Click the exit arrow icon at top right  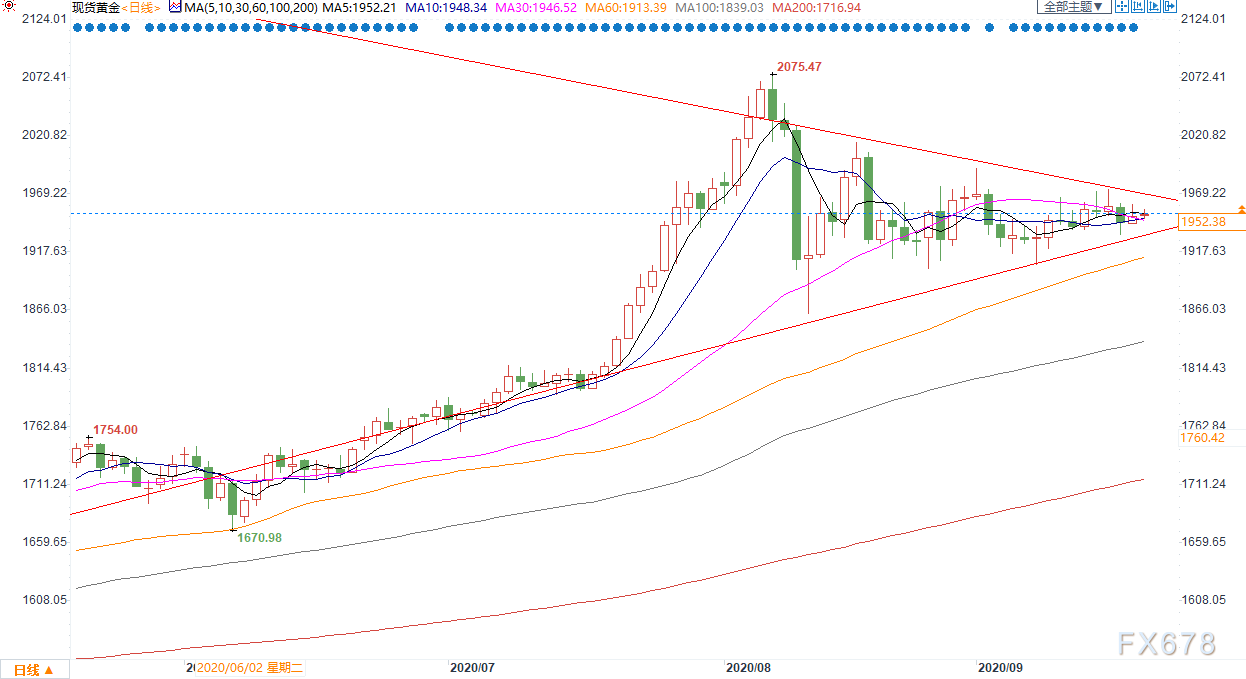coord(1170,6)
